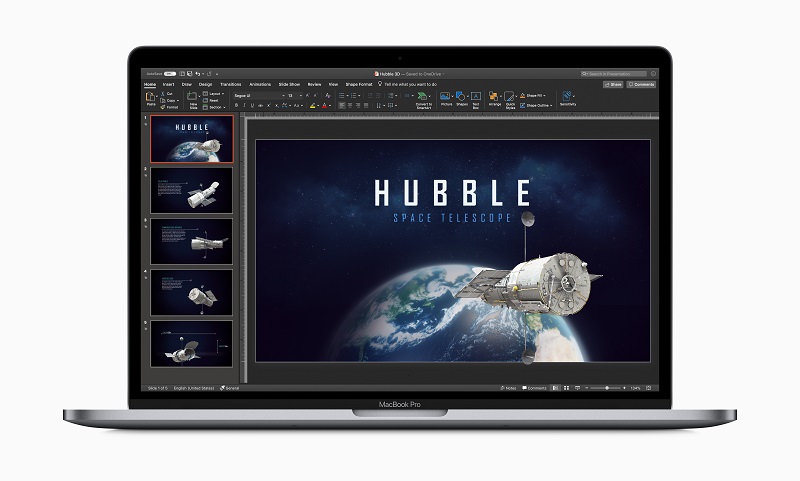Image resolution: width=800 pixels, height=481 pixels.
Task: Switch to the Transitions tab
Action: click(x=231, y=85)
